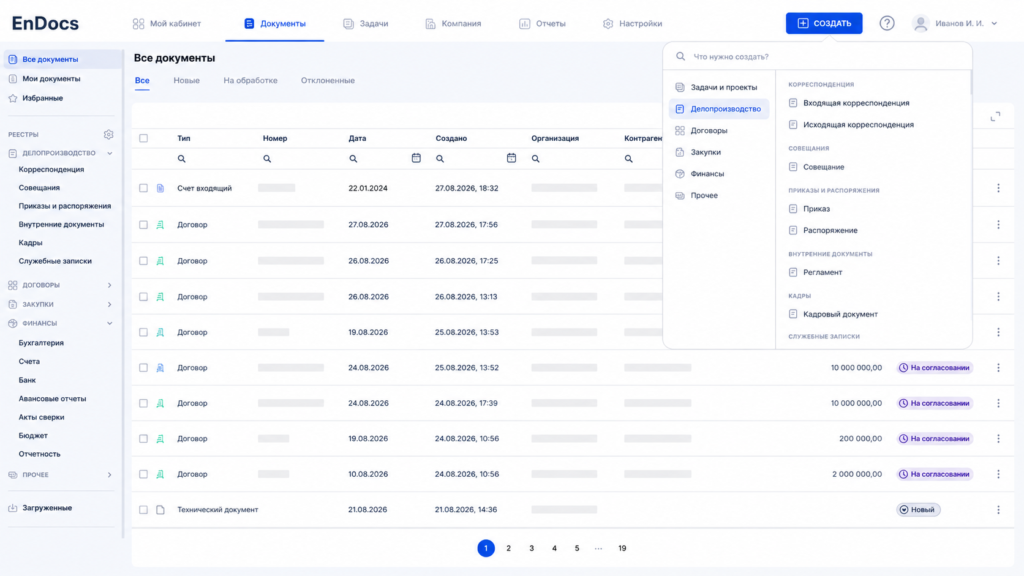
Task: Open the Задачи top navigation tab
Action: (x=366, y=24)
